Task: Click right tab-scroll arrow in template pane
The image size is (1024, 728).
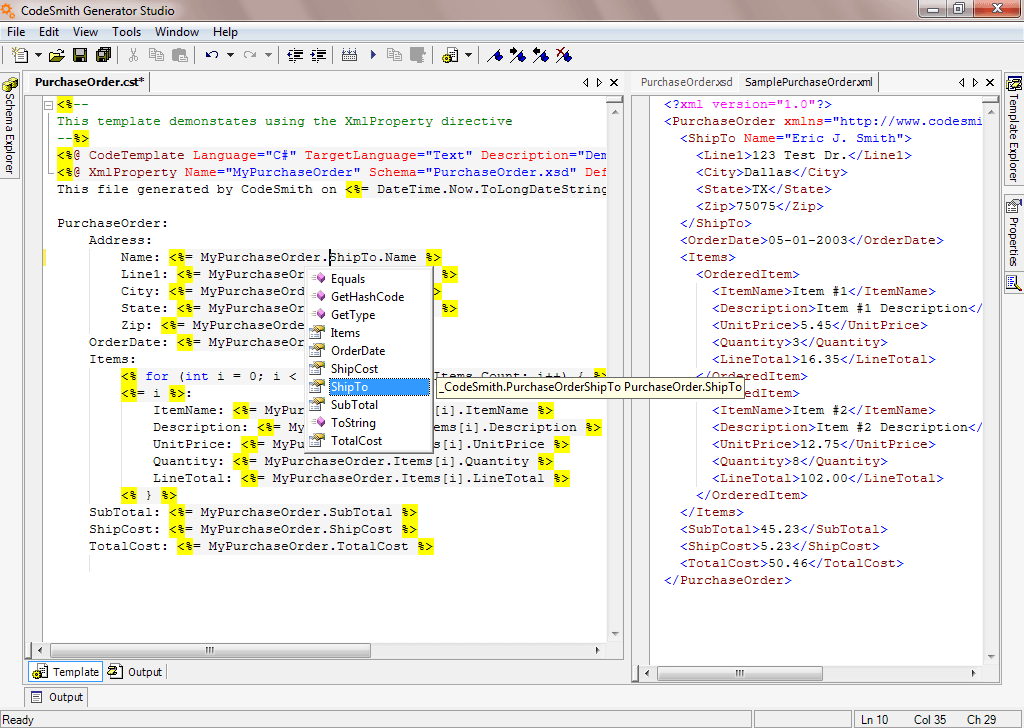Action: 599,82
